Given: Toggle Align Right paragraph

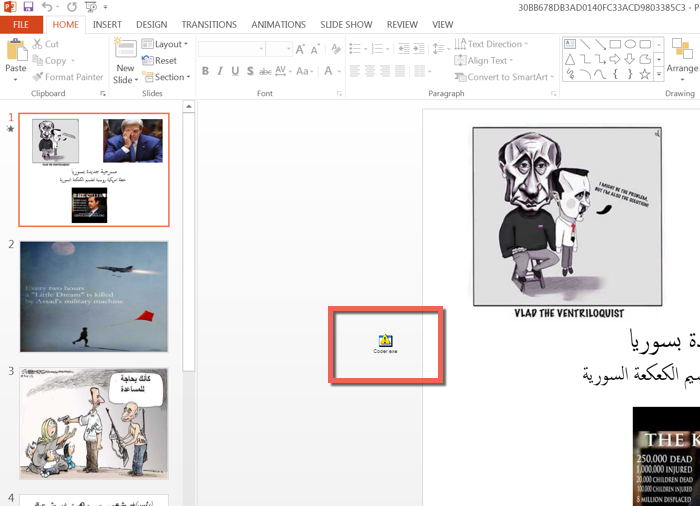Looking at the screenshot, I should click(x=385, y=71).
